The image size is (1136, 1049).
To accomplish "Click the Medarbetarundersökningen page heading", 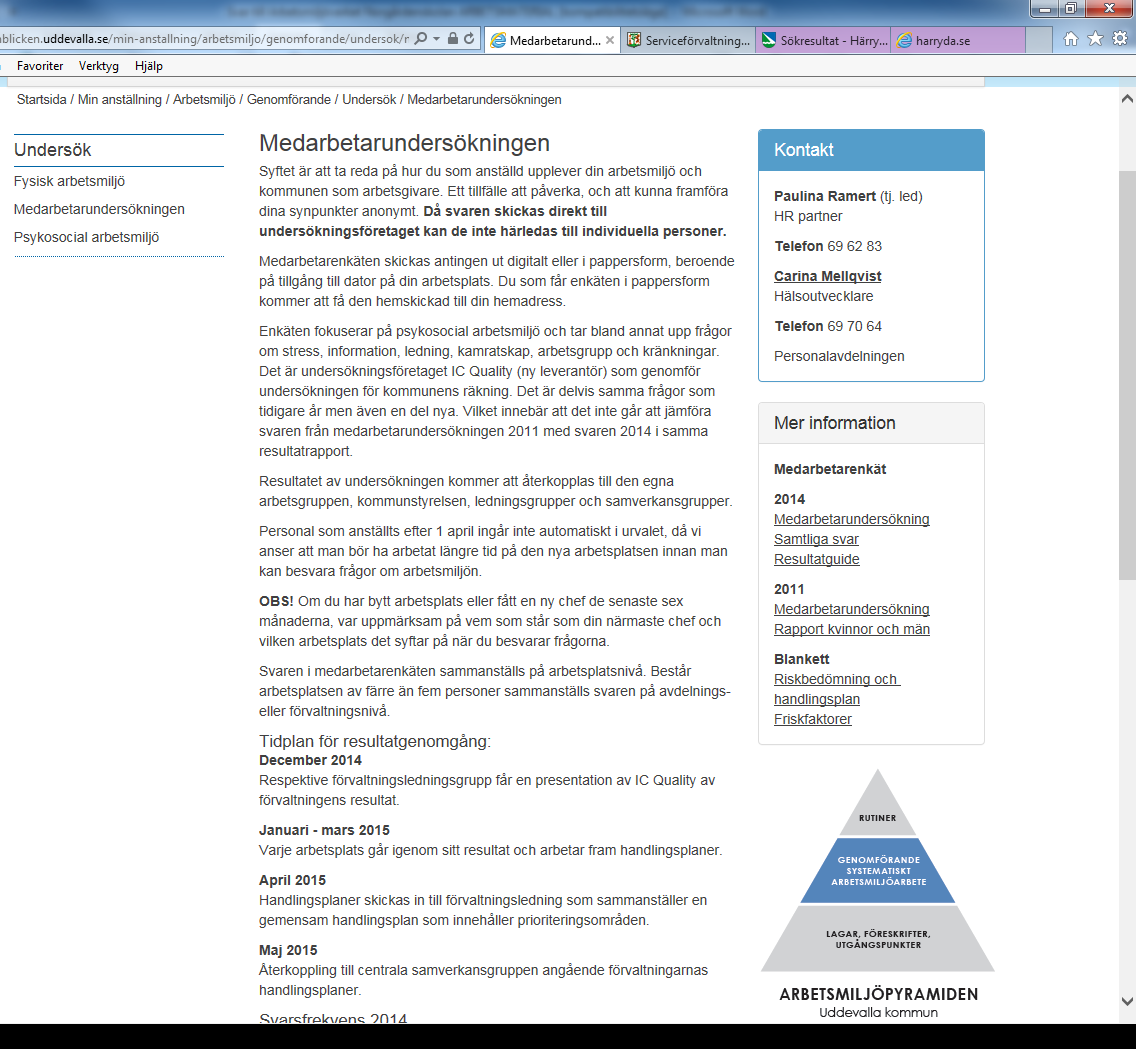I will click(x=404, y=143).
